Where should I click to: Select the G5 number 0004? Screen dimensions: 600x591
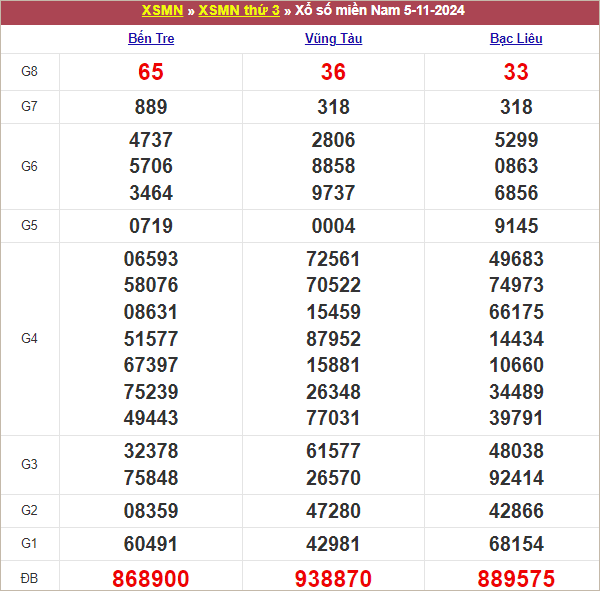pyautogui.click(x=333, y=226)
